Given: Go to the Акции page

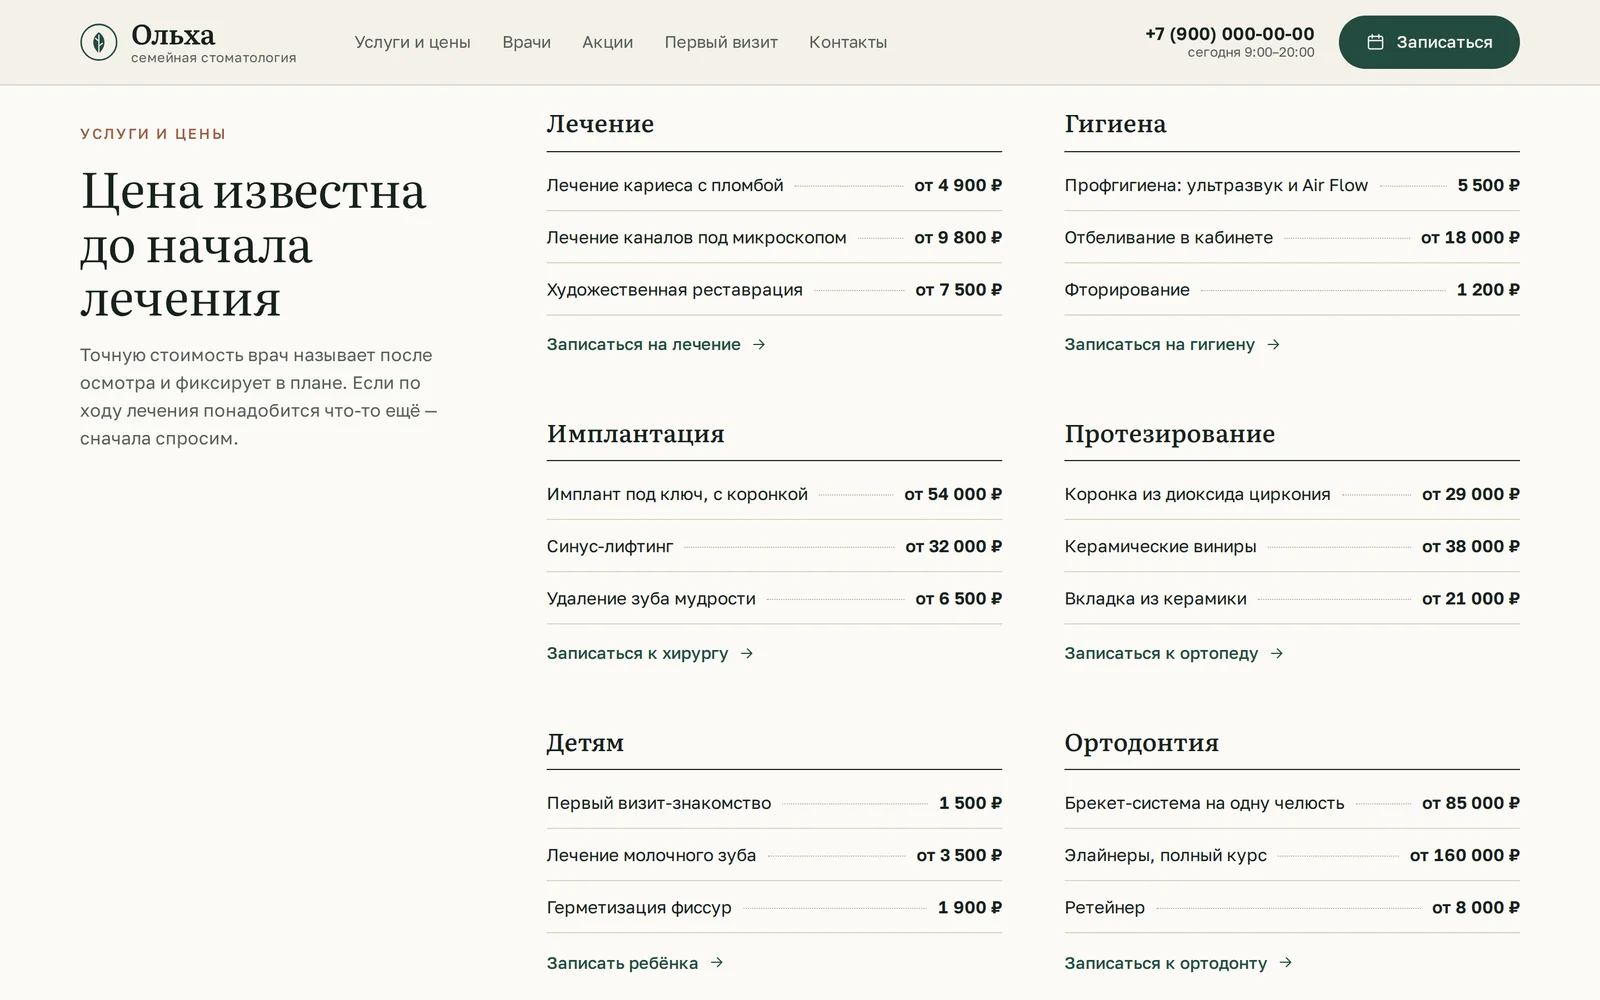Looking at the screenshot, I should (608, 42).
